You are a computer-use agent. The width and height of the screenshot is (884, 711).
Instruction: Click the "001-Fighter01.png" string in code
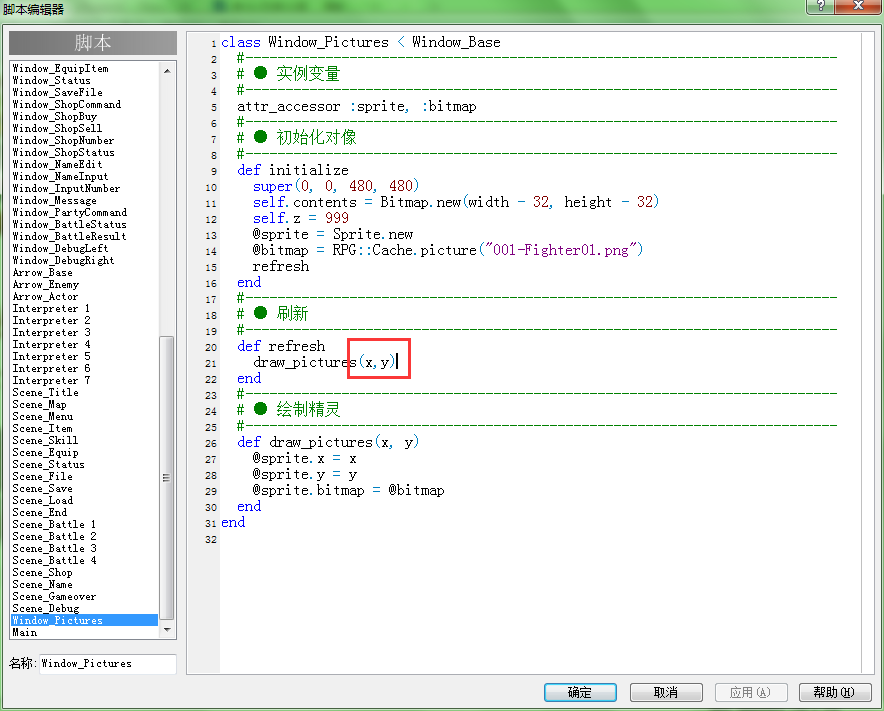coord(561,250)
